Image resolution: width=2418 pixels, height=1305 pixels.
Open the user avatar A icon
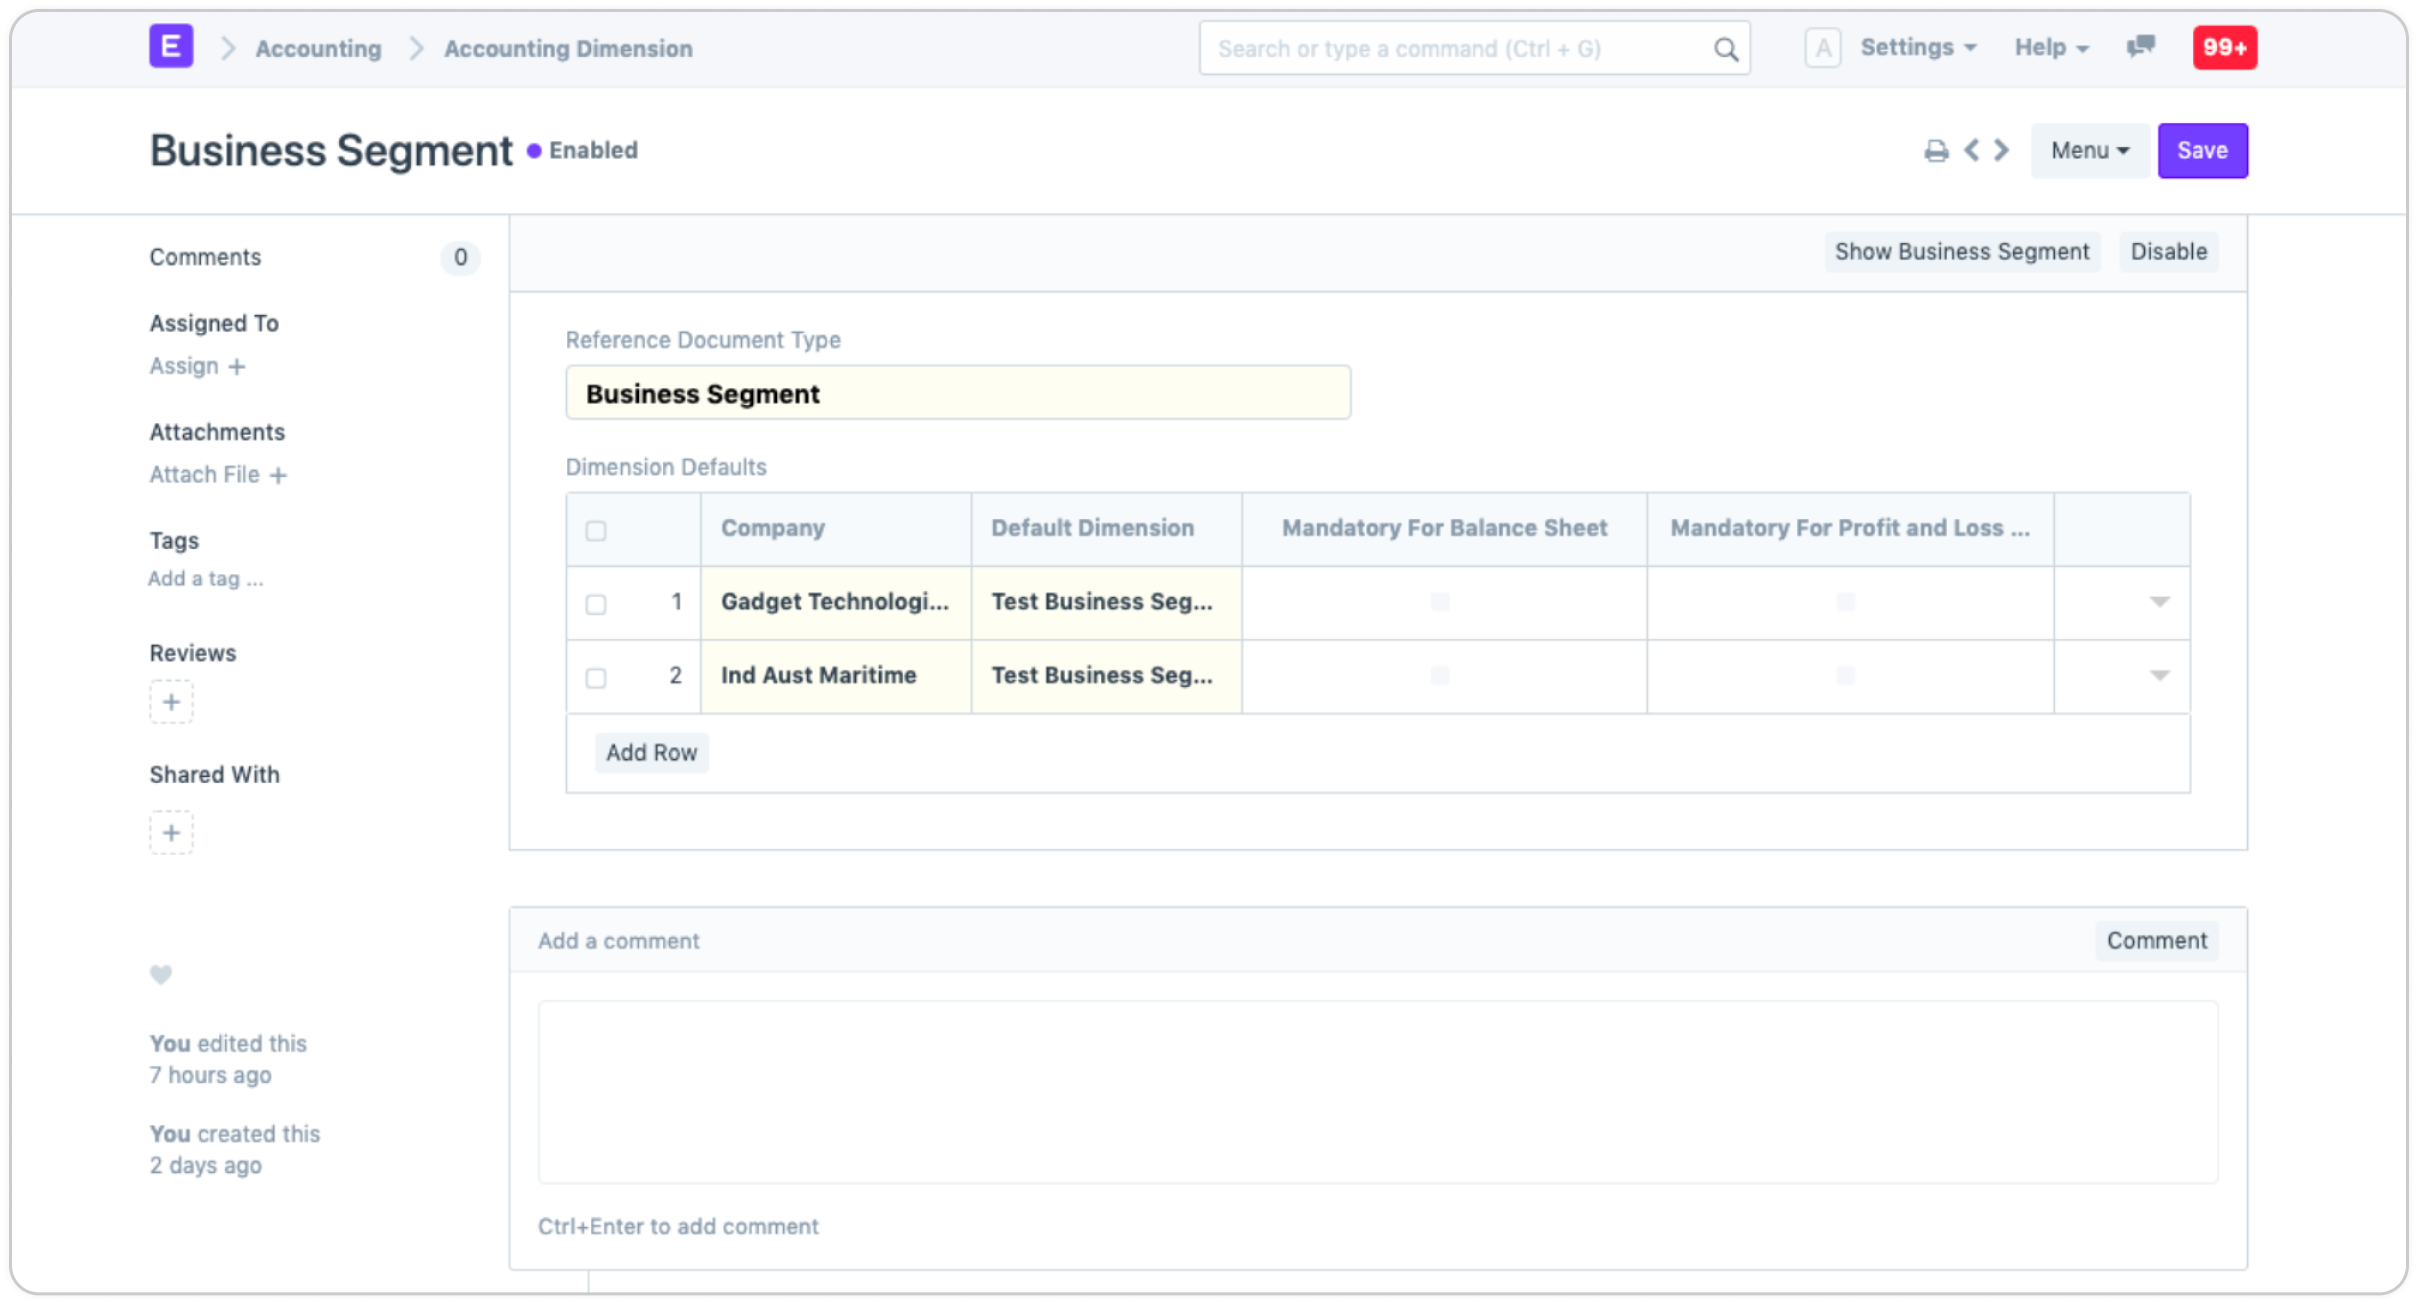[1822, 48]
